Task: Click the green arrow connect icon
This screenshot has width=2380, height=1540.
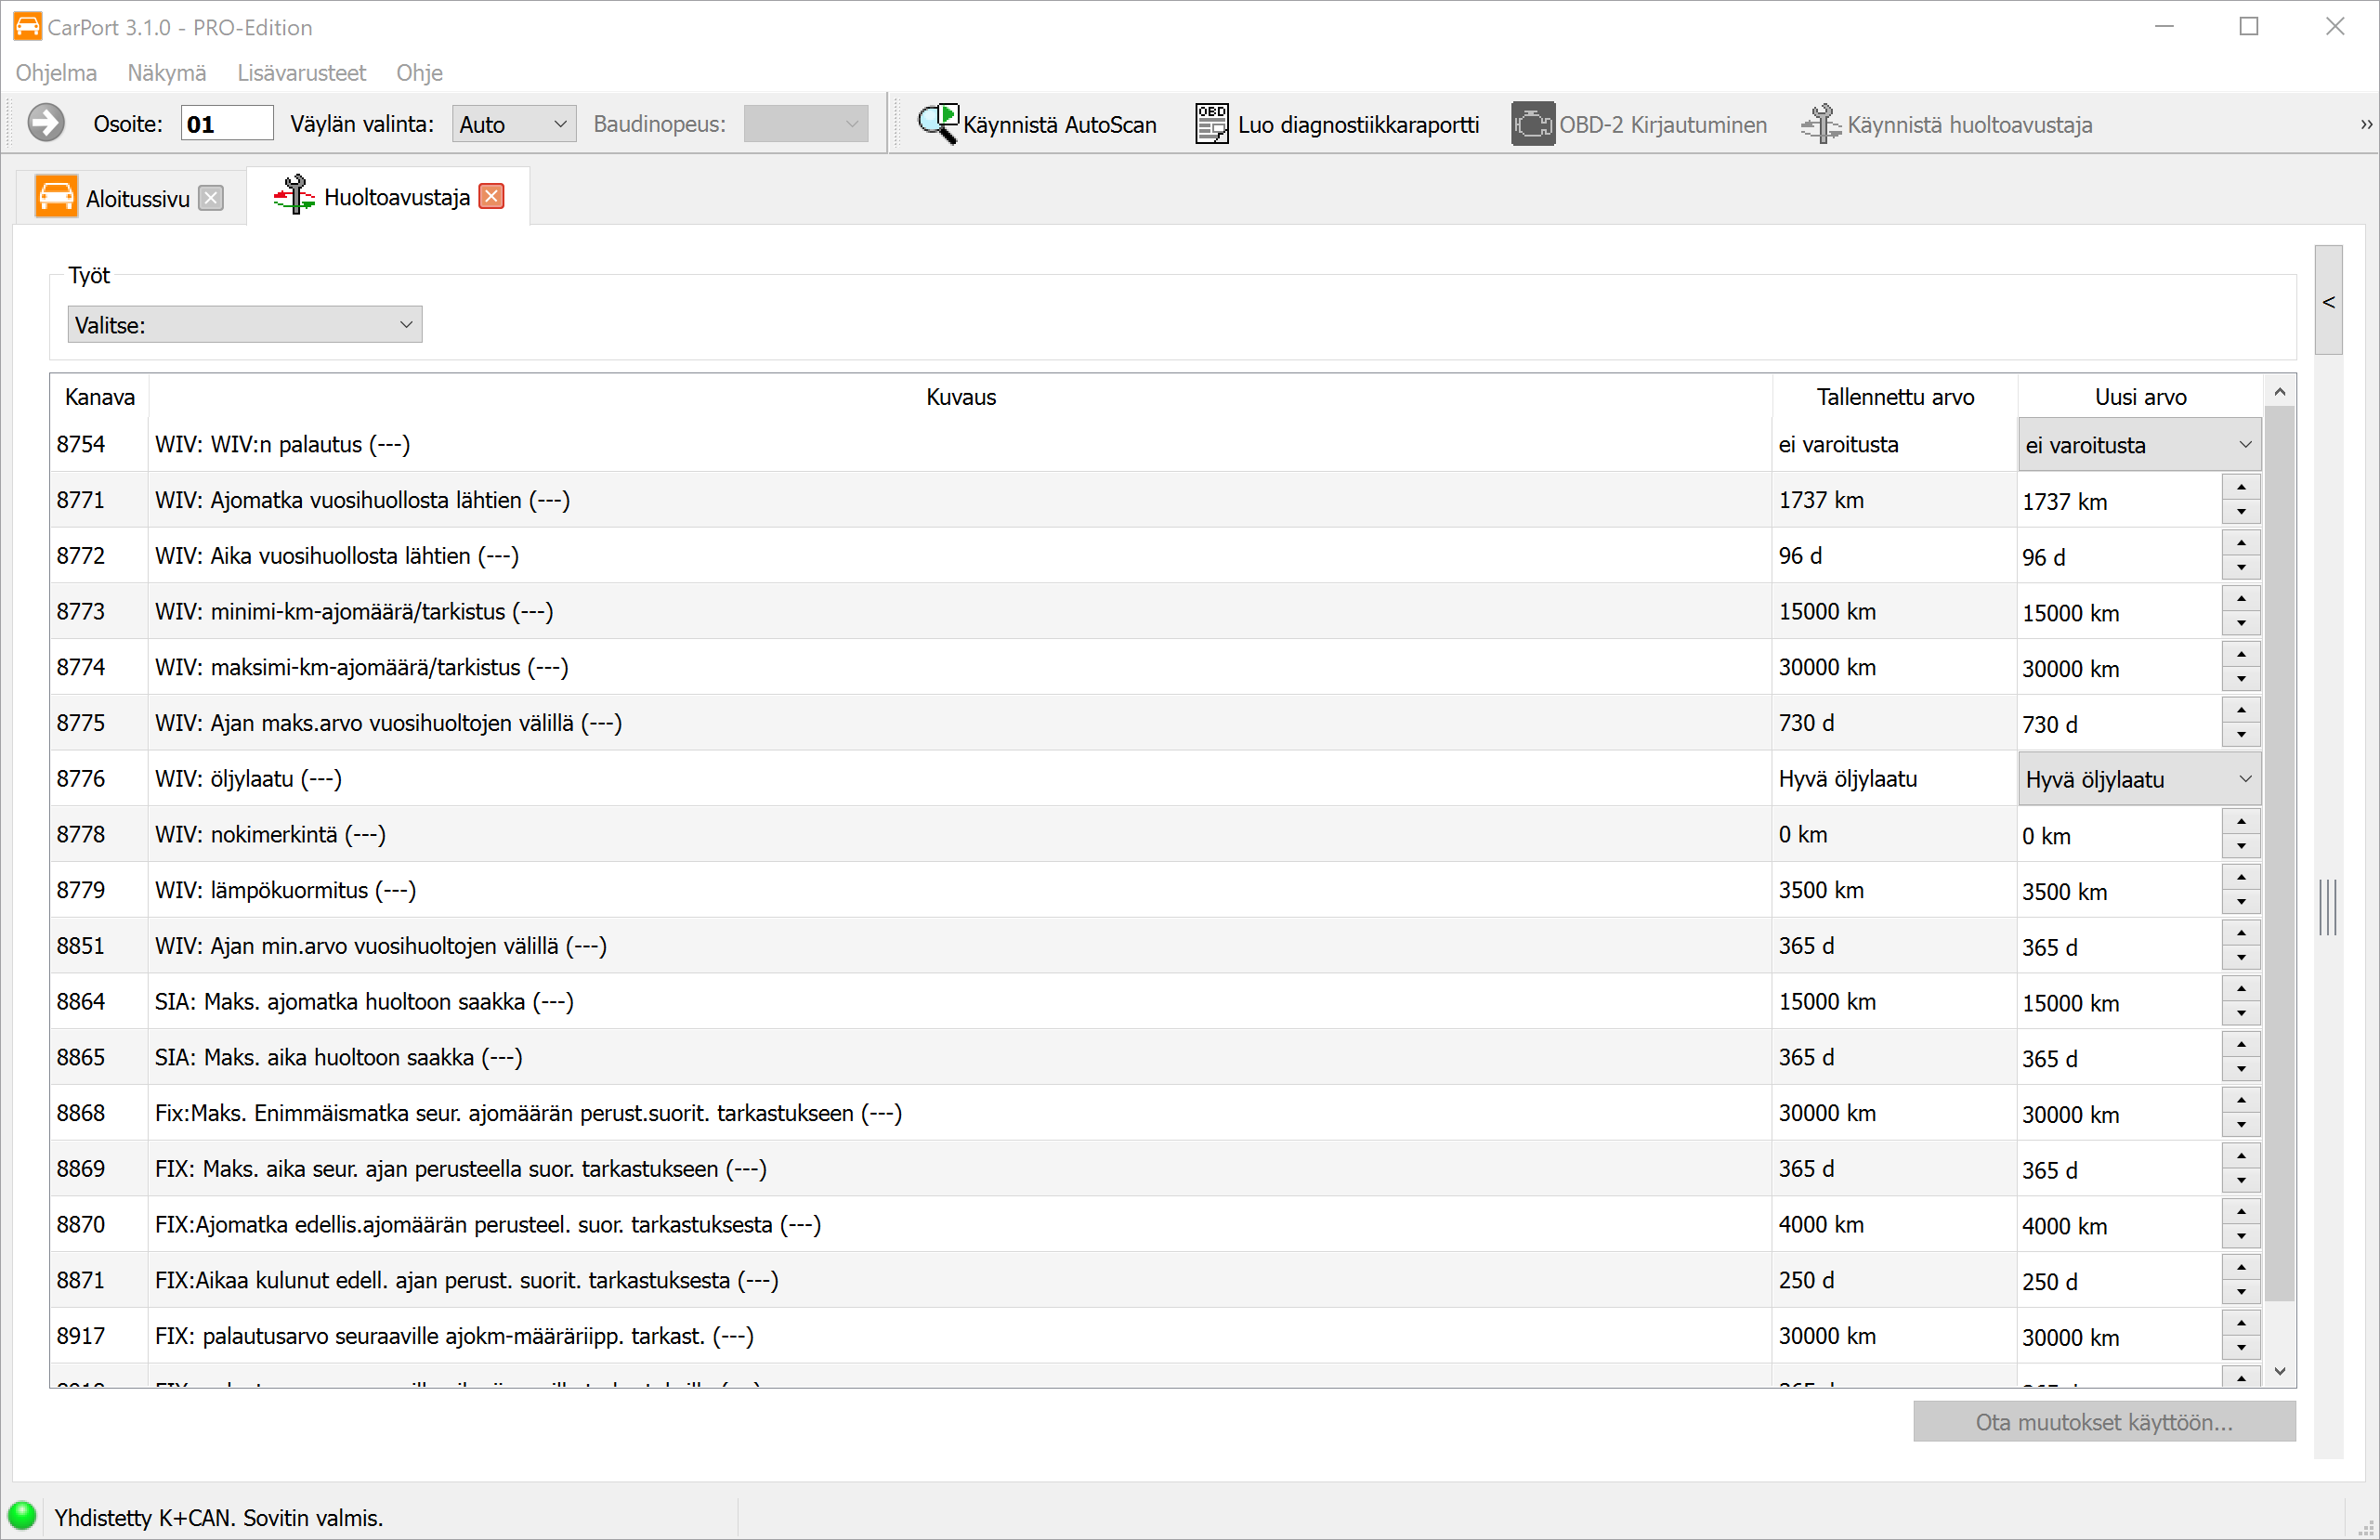Action: click(46, 124)
